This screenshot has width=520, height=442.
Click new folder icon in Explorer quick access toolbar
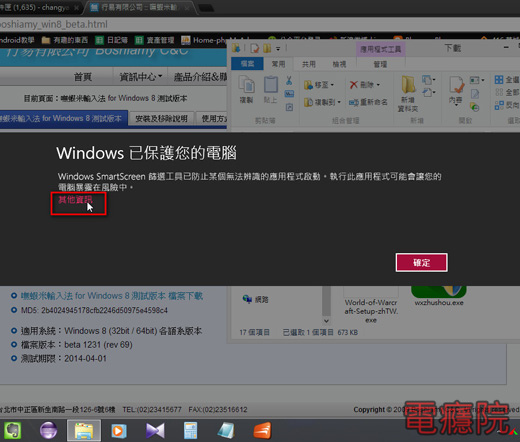(267, 48)
